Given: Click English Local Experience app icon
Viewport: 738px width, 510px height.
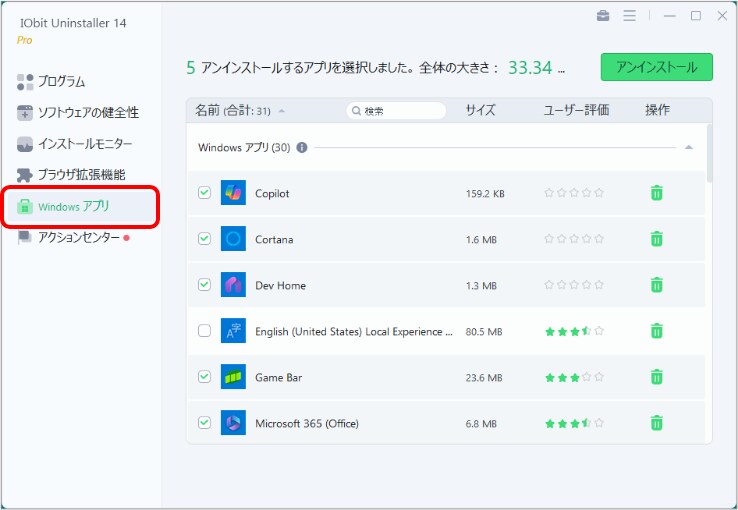Looking at the screenshot, I should tap(233, 331).
